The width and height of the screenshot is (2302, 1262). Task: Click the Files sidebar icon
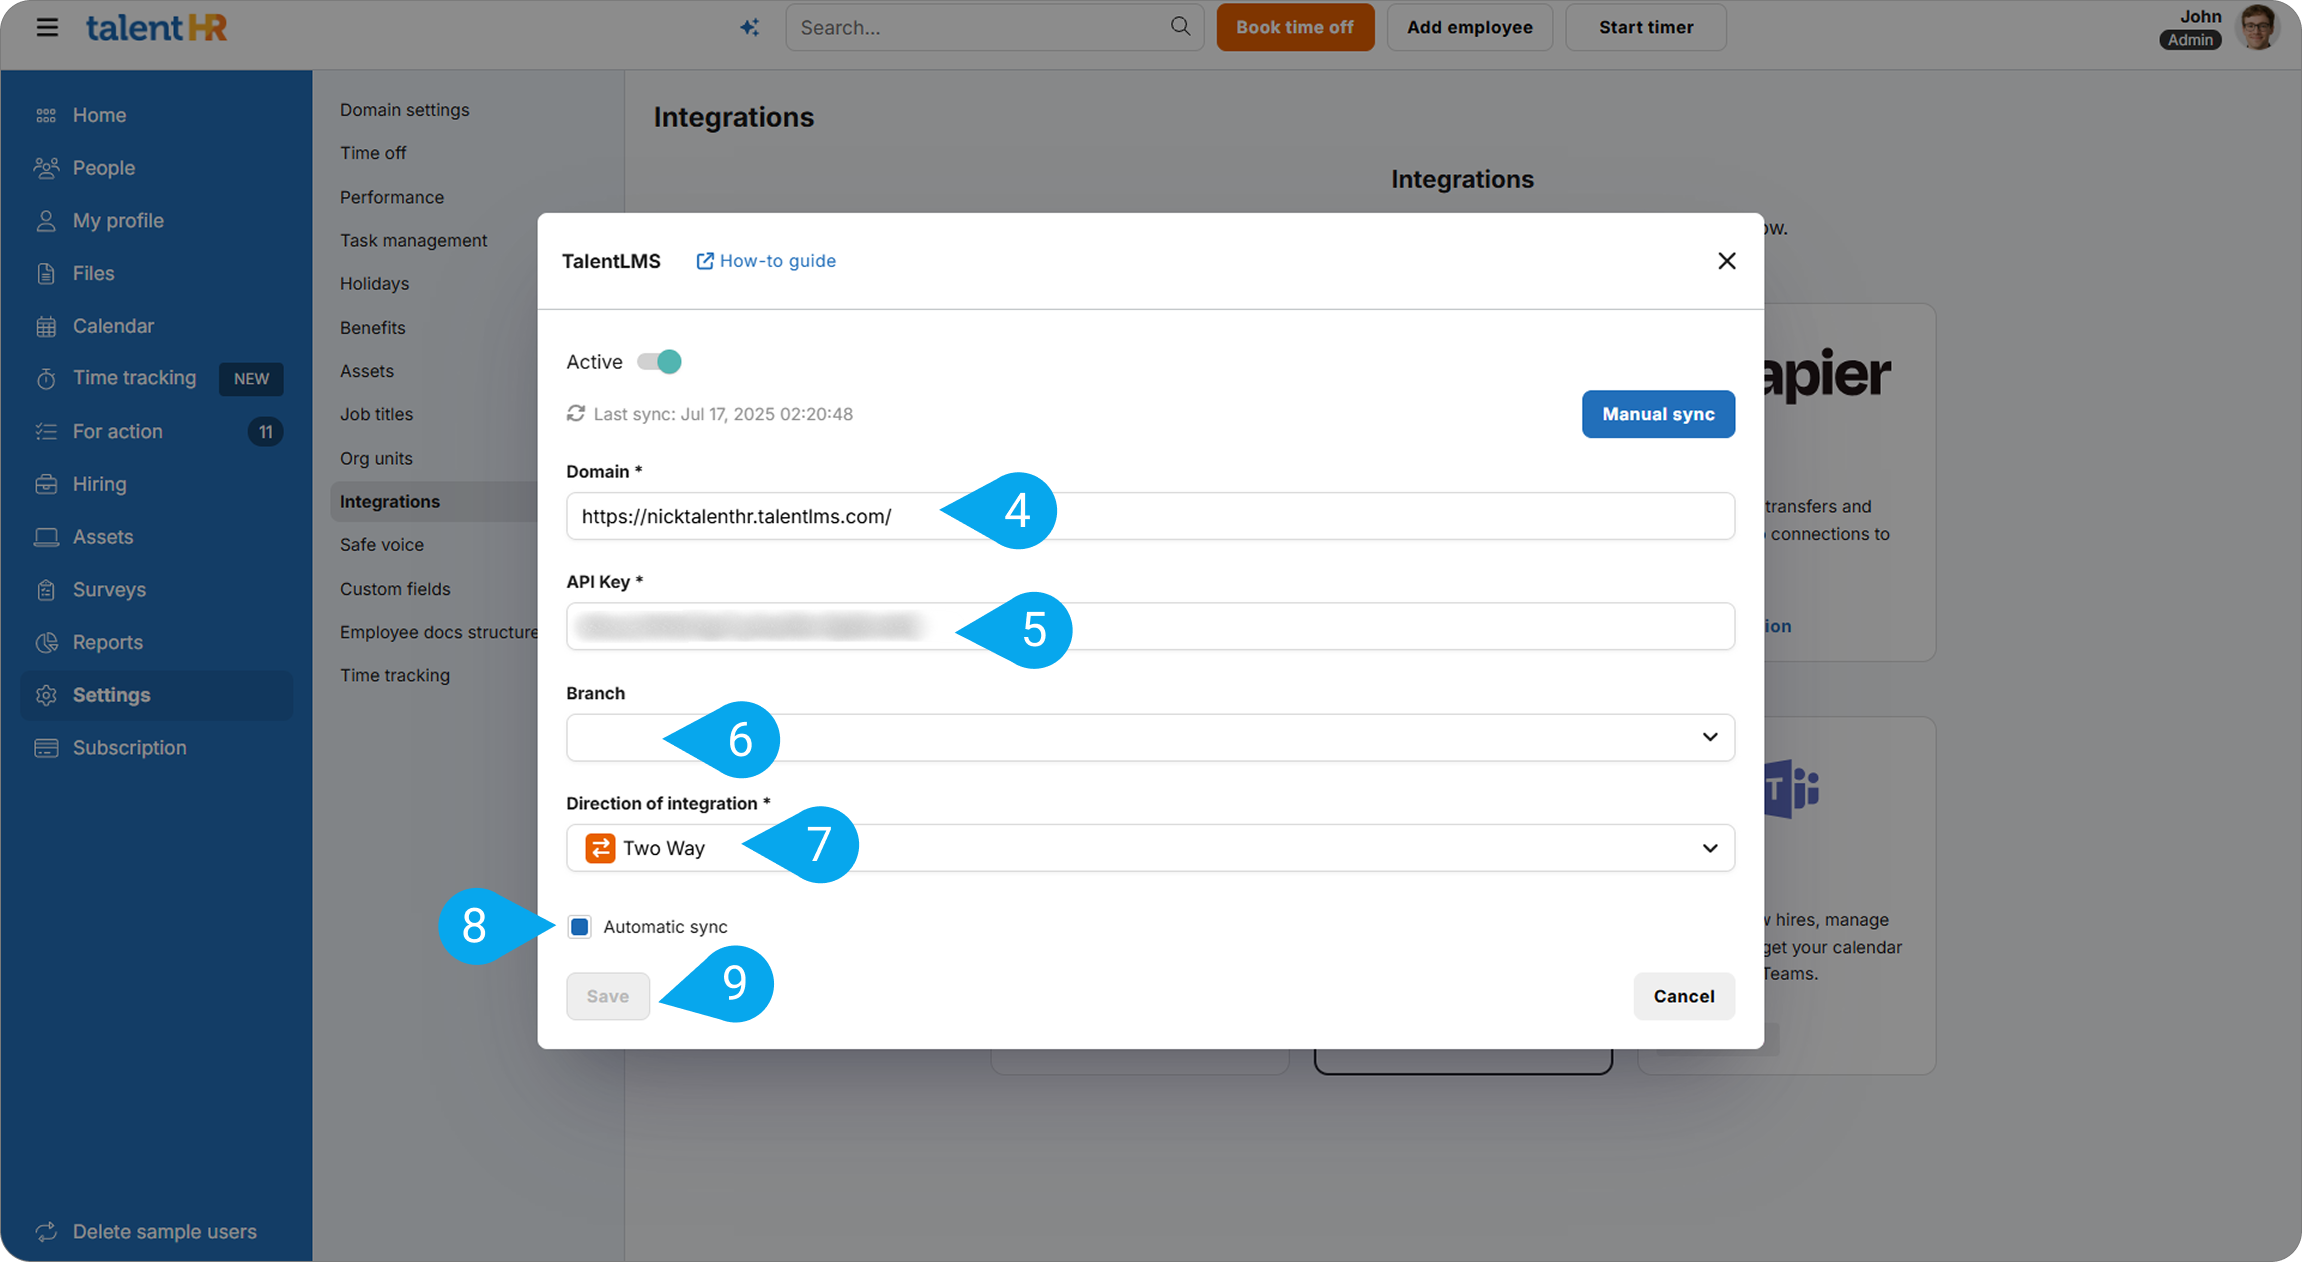(46, 273)
